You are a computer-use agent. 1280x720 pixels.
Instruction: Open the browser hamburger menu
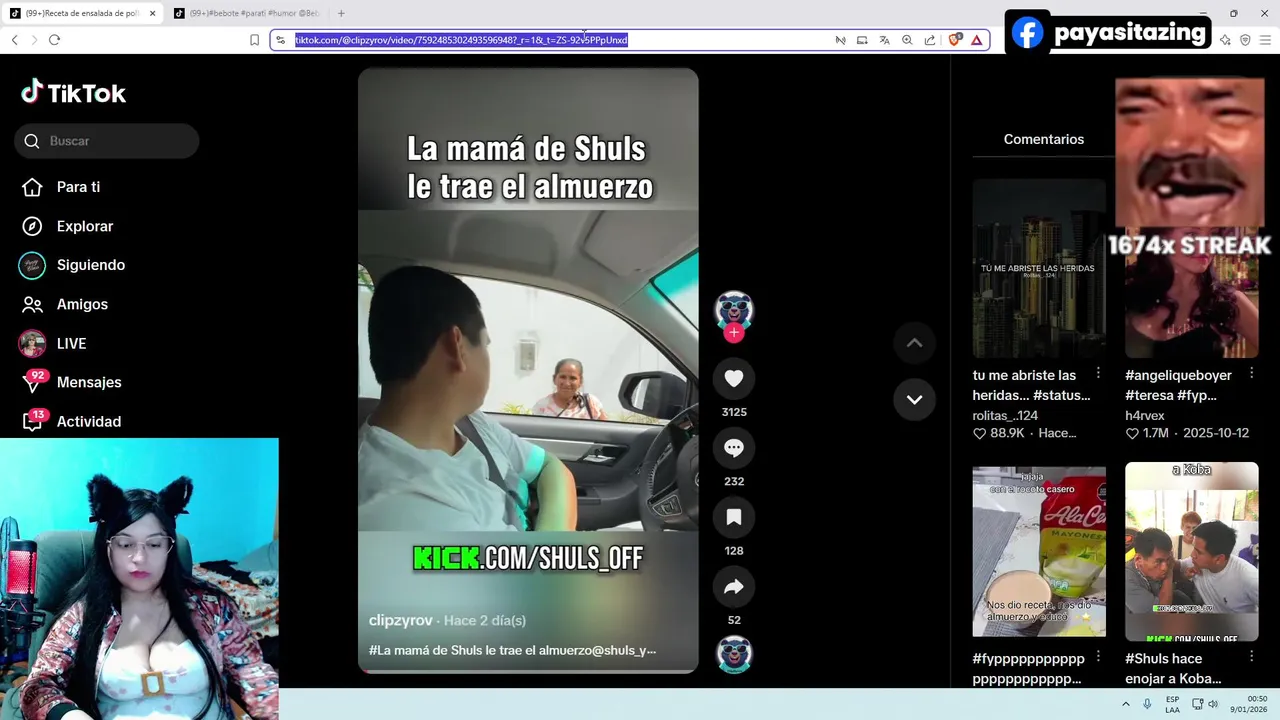click(x=1265, y=40)
